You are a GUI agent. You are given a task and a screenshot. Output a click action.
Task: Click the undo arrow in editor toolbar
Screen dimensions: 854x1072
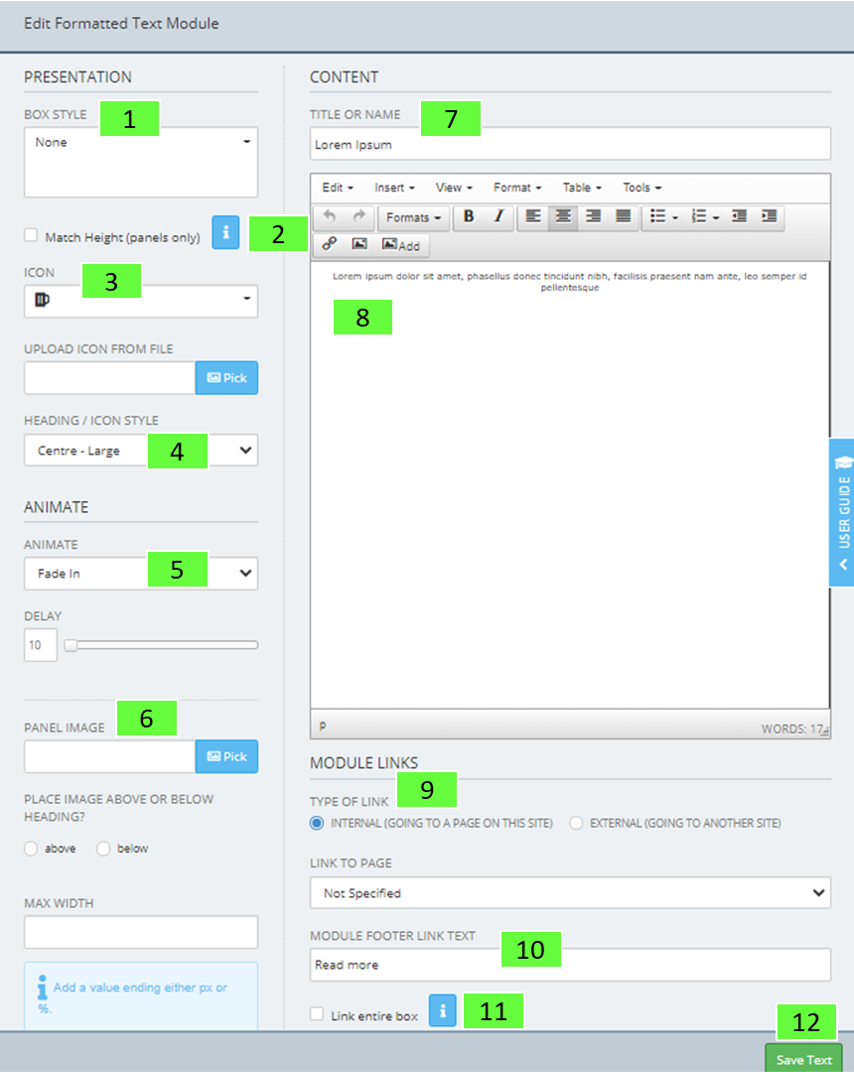point(330,217)
